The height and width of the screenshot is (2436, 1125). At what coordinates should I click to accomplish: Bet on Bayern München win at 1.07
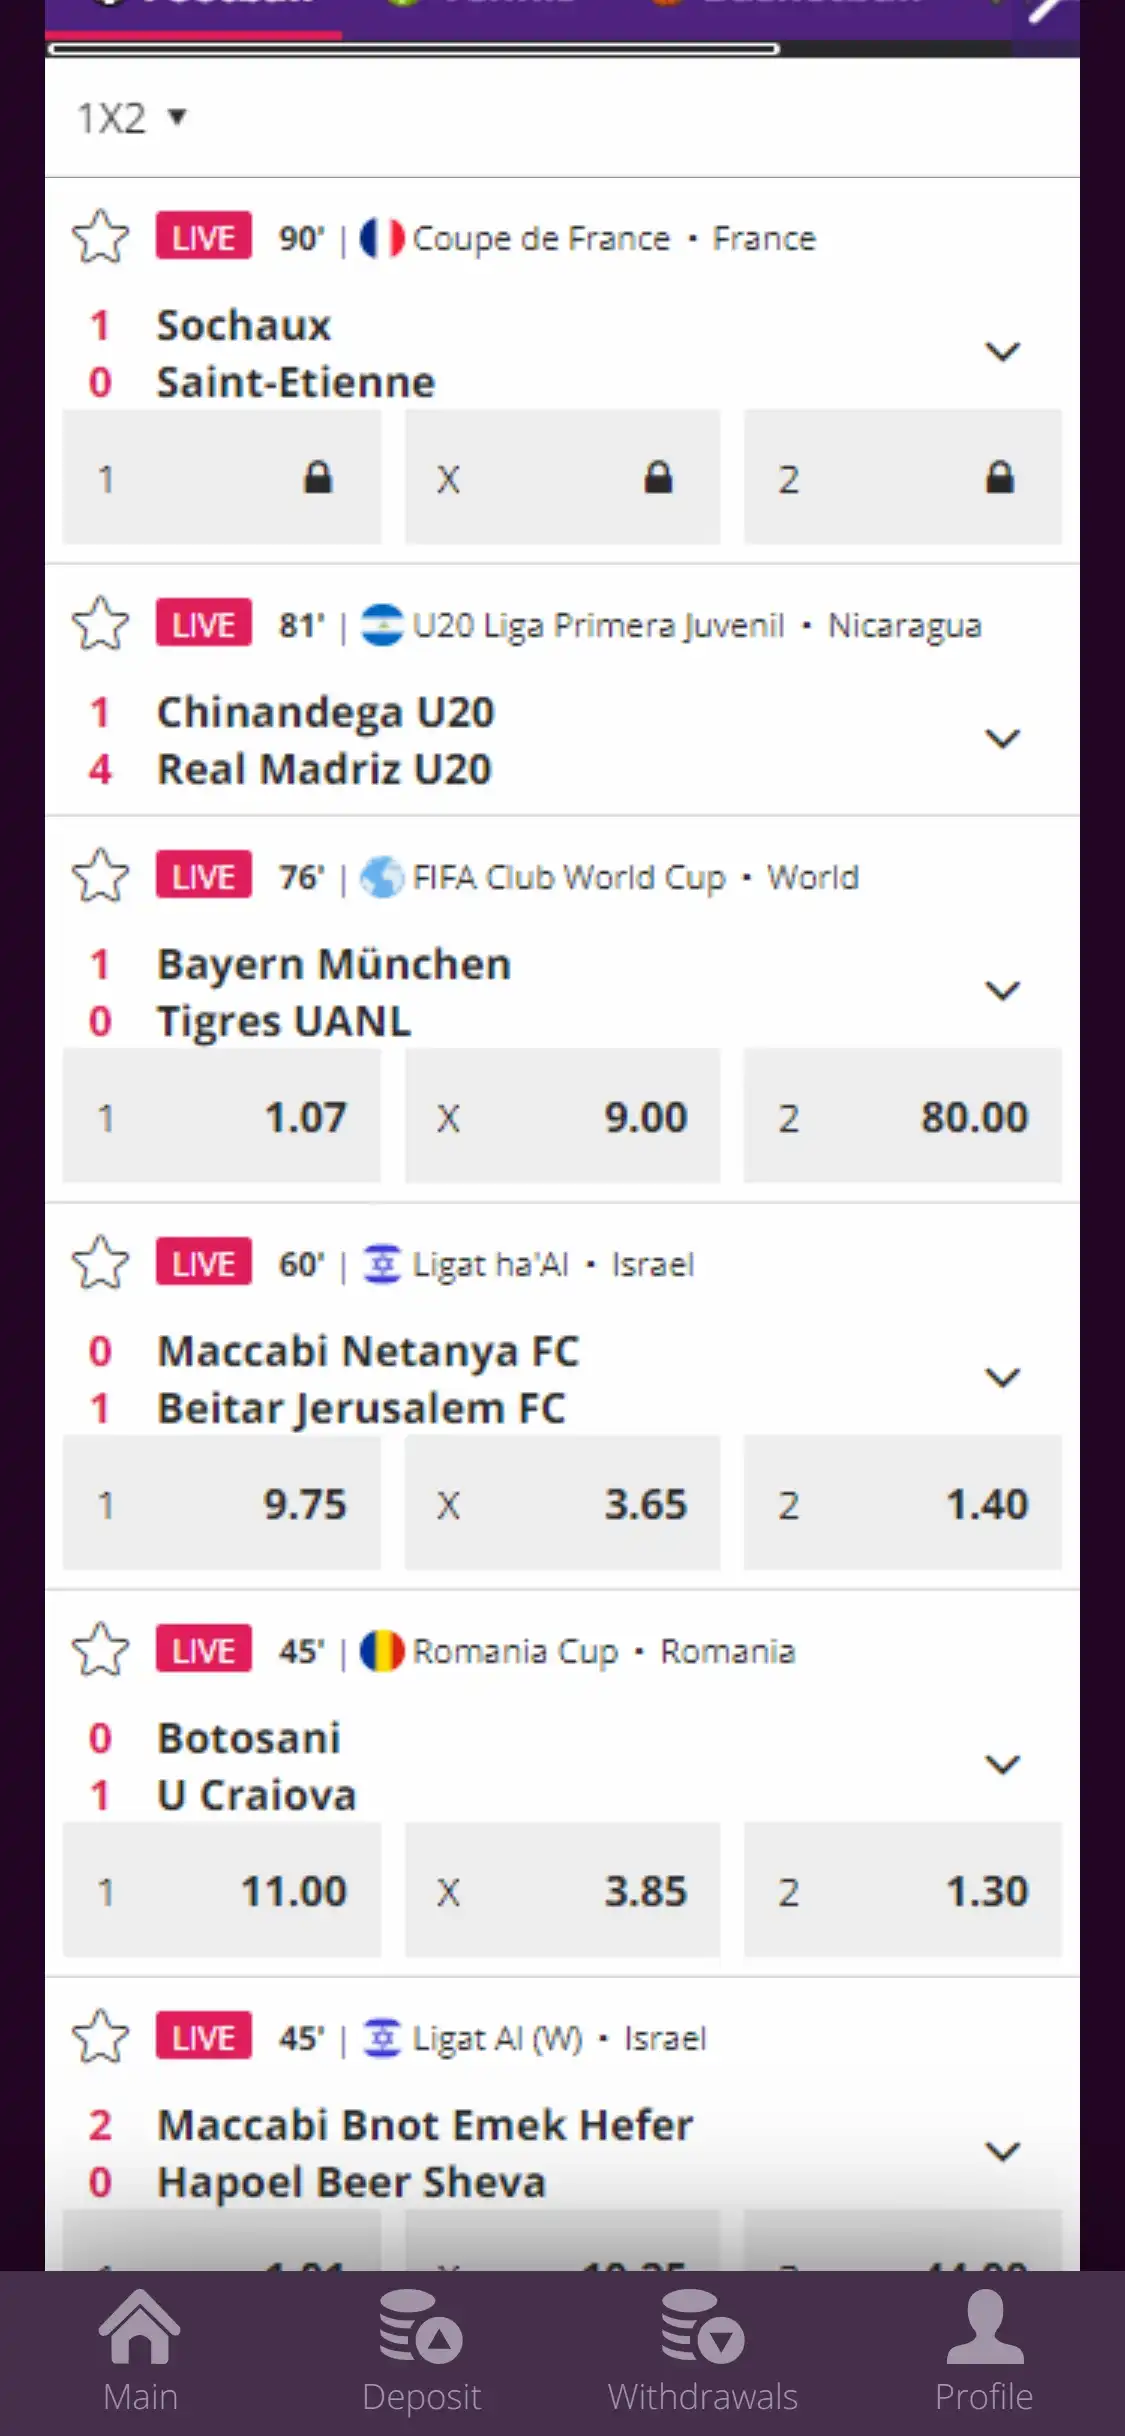pos(222,1117)
